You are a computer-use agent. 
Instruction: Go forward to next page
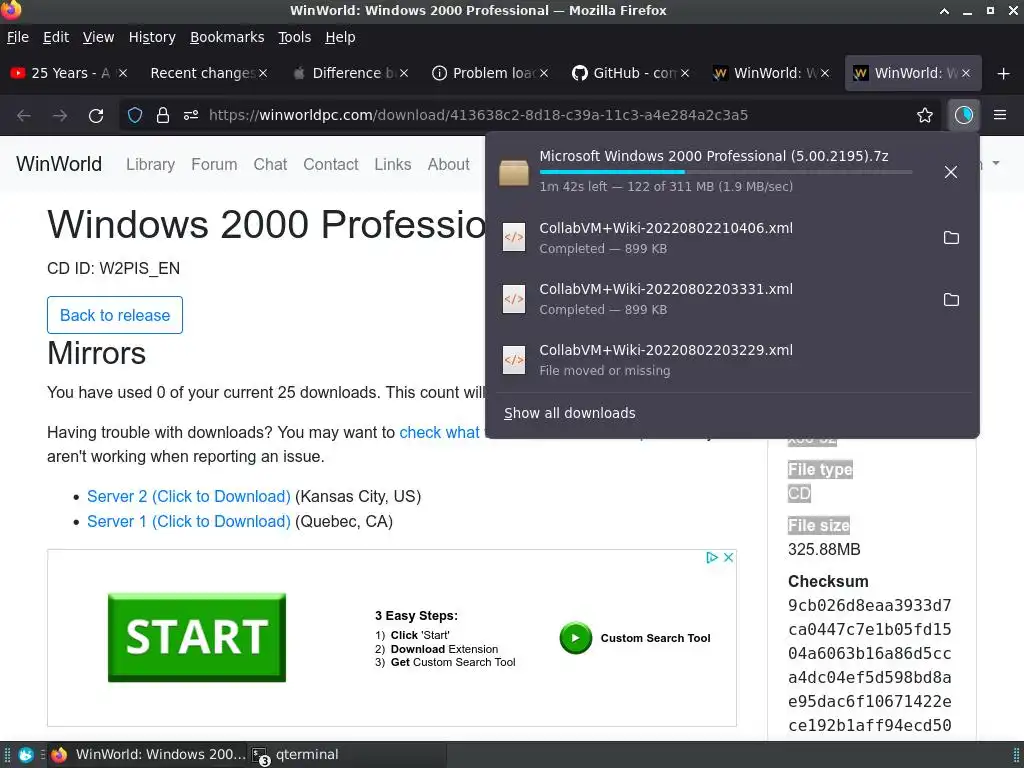(60, 116)
